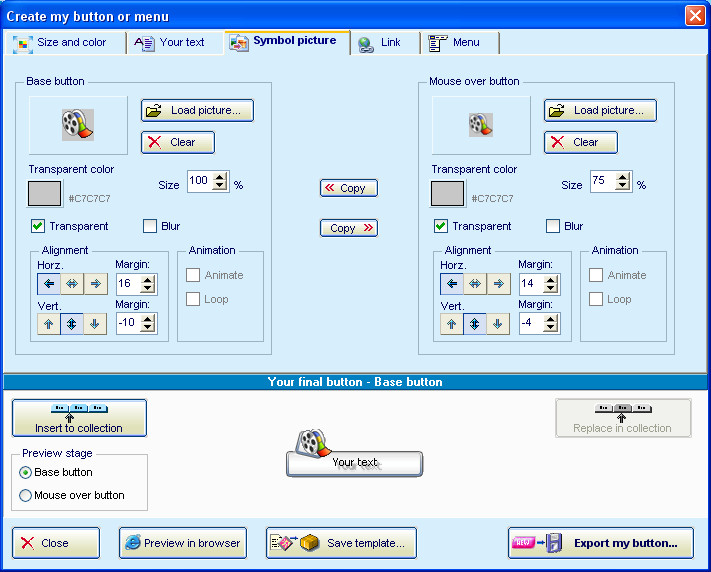
Task: Open Preview in browser
Action: 183,543
